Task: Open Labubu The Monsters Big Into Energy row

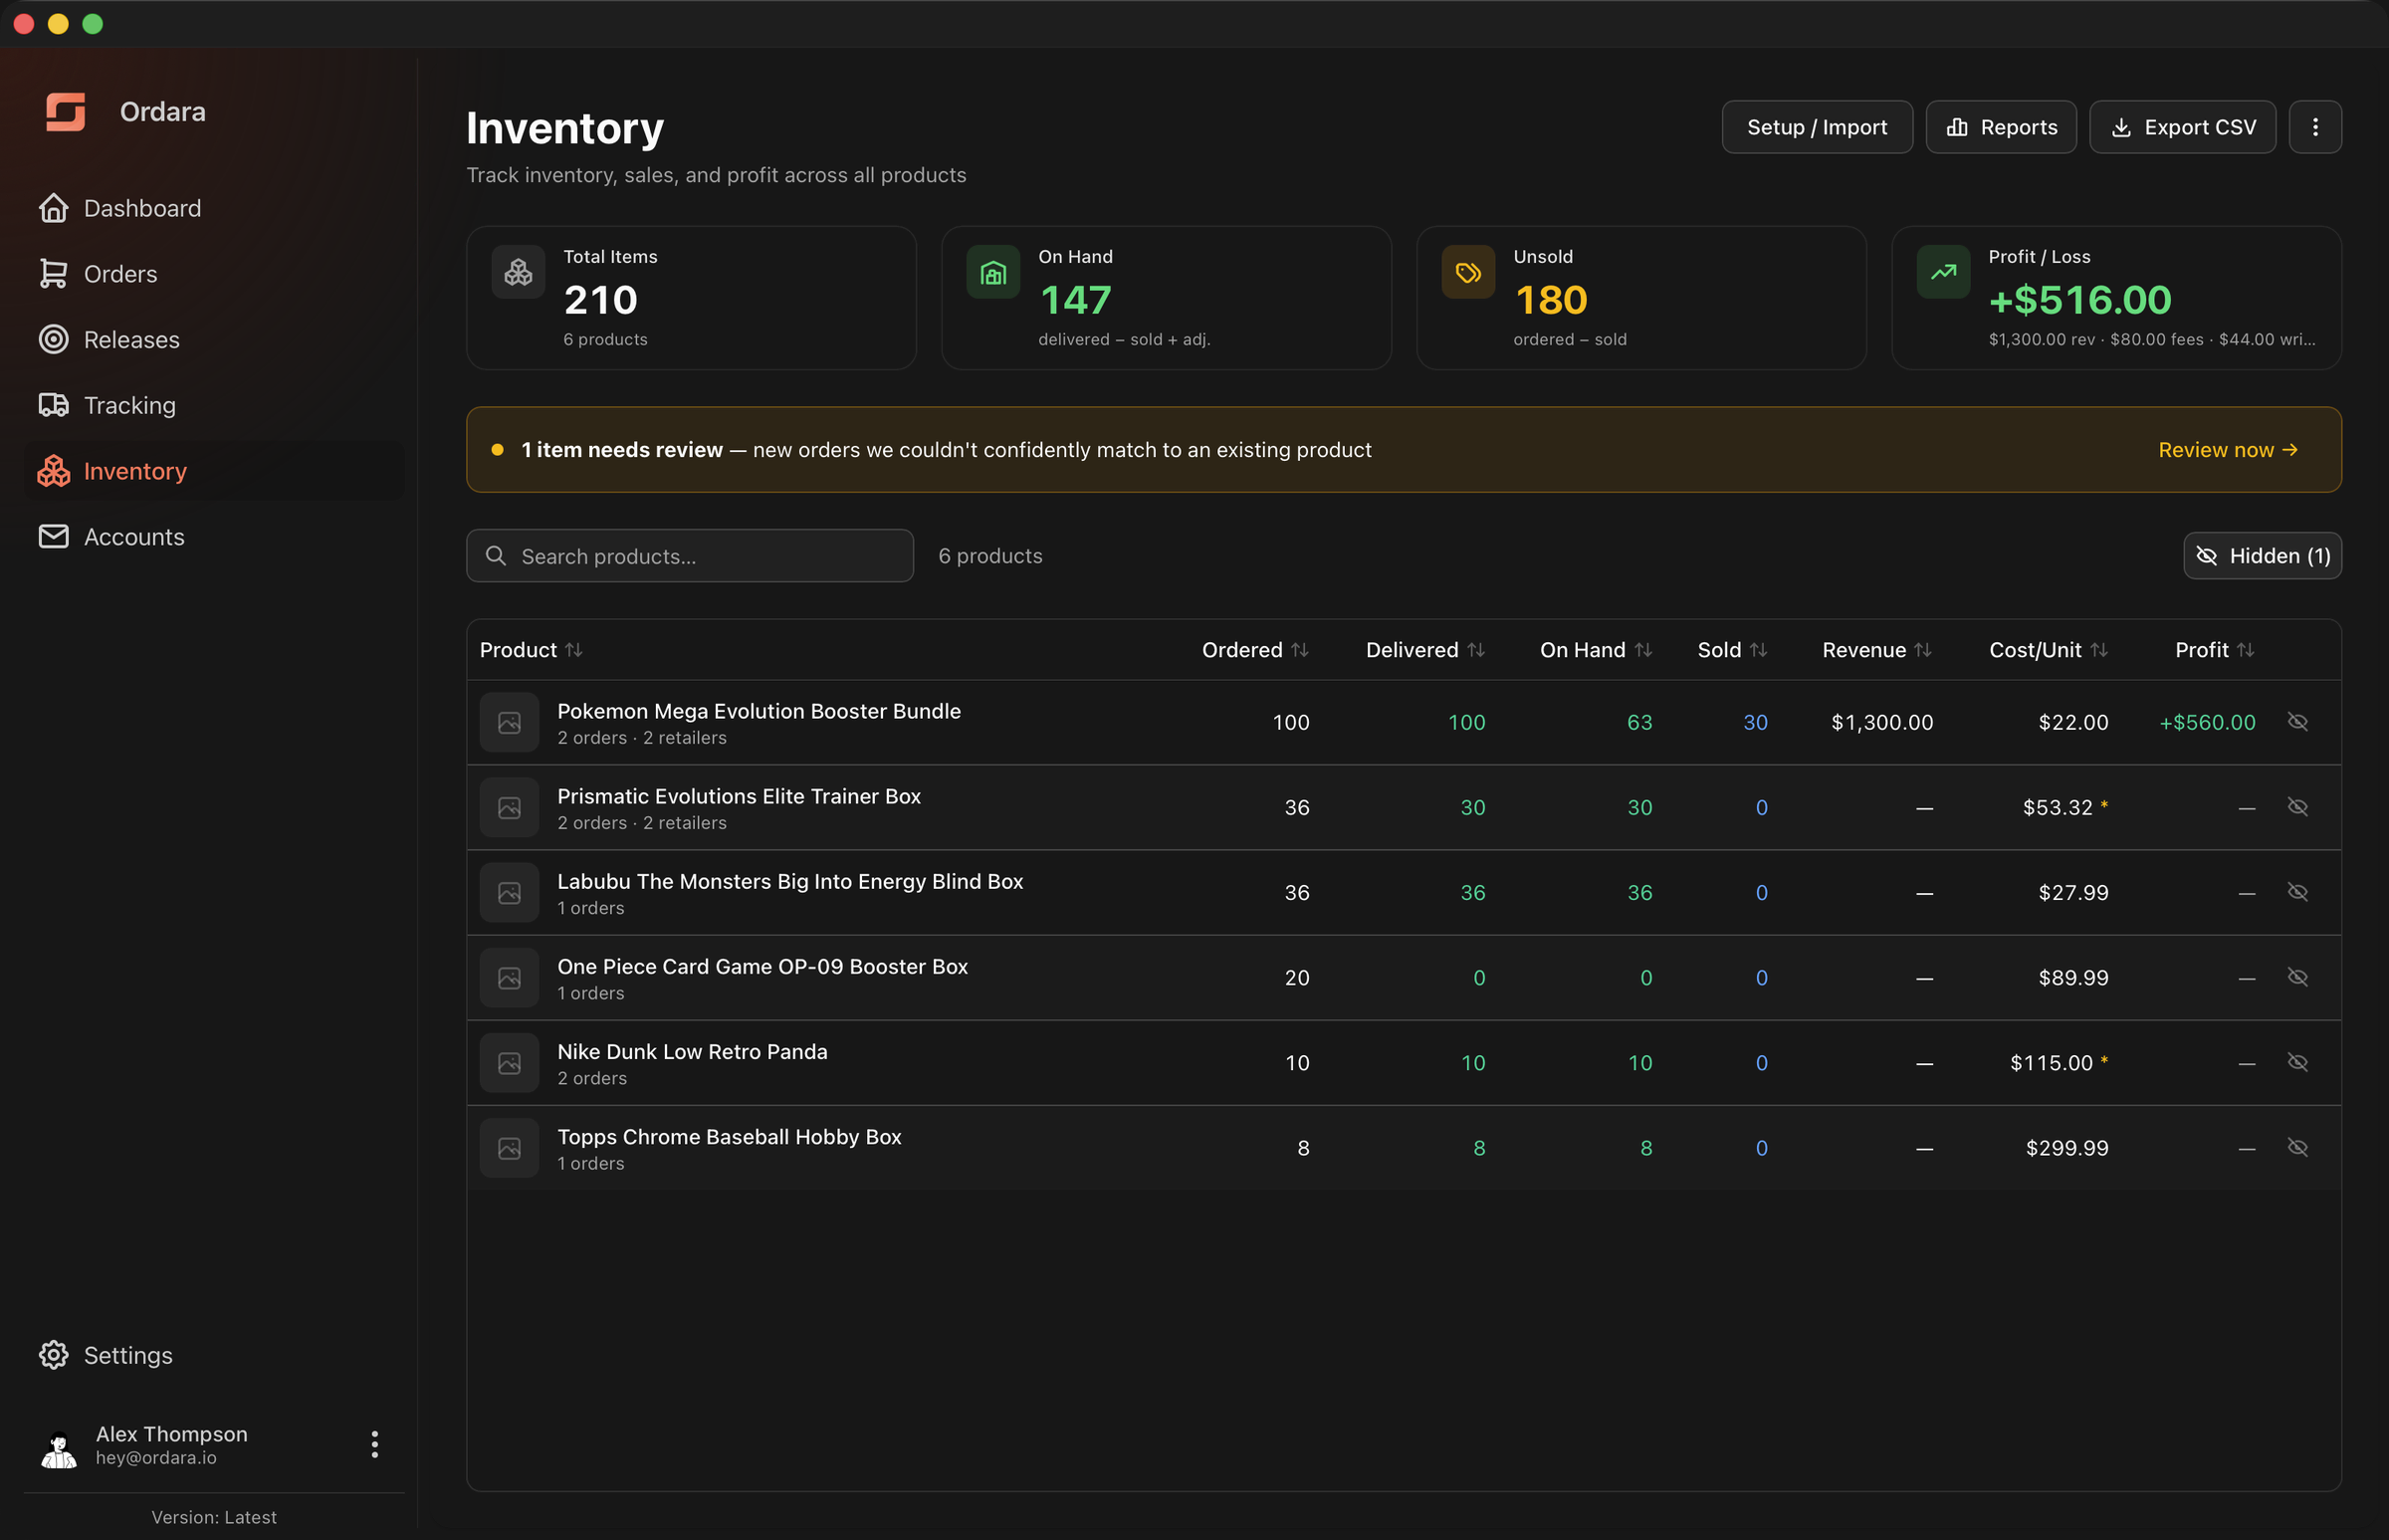Action: (1404, 893)
